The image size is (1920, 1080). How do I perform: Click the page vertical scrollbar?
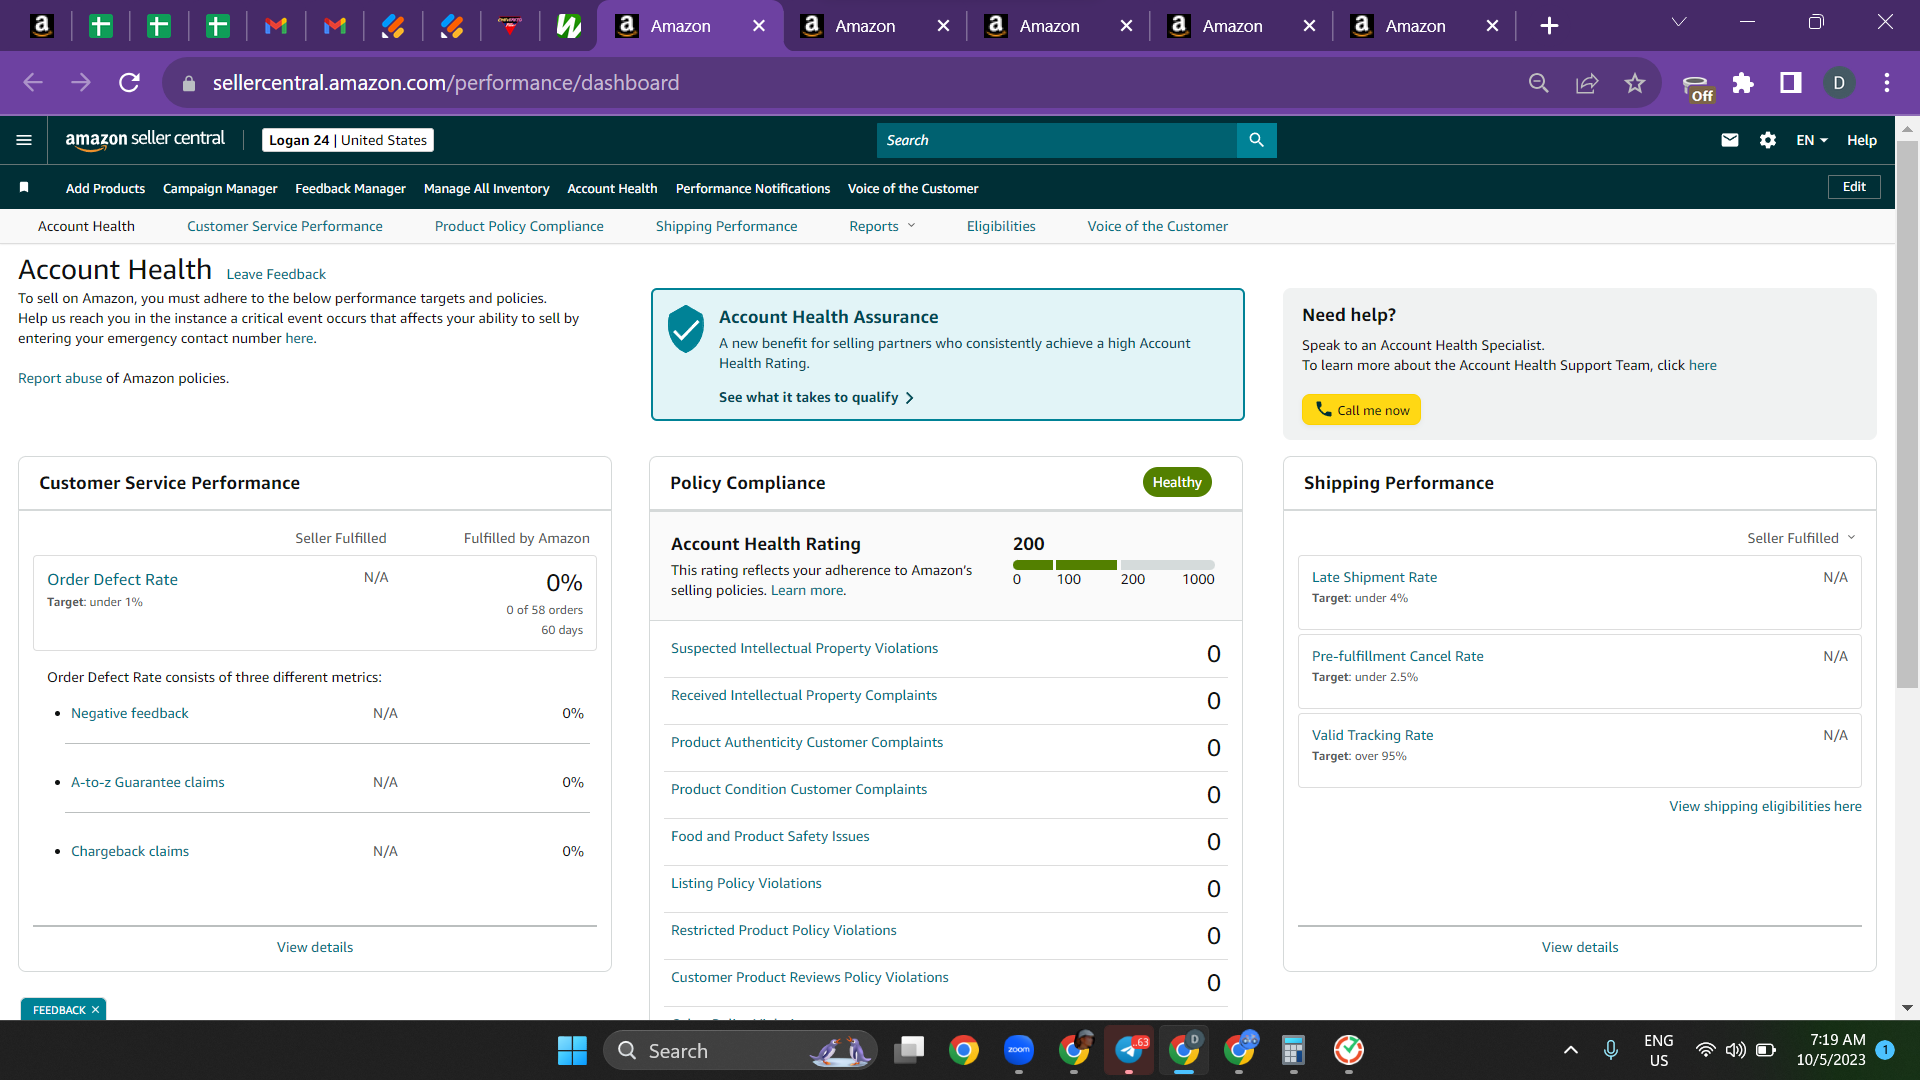click(x=1907, y=413)
